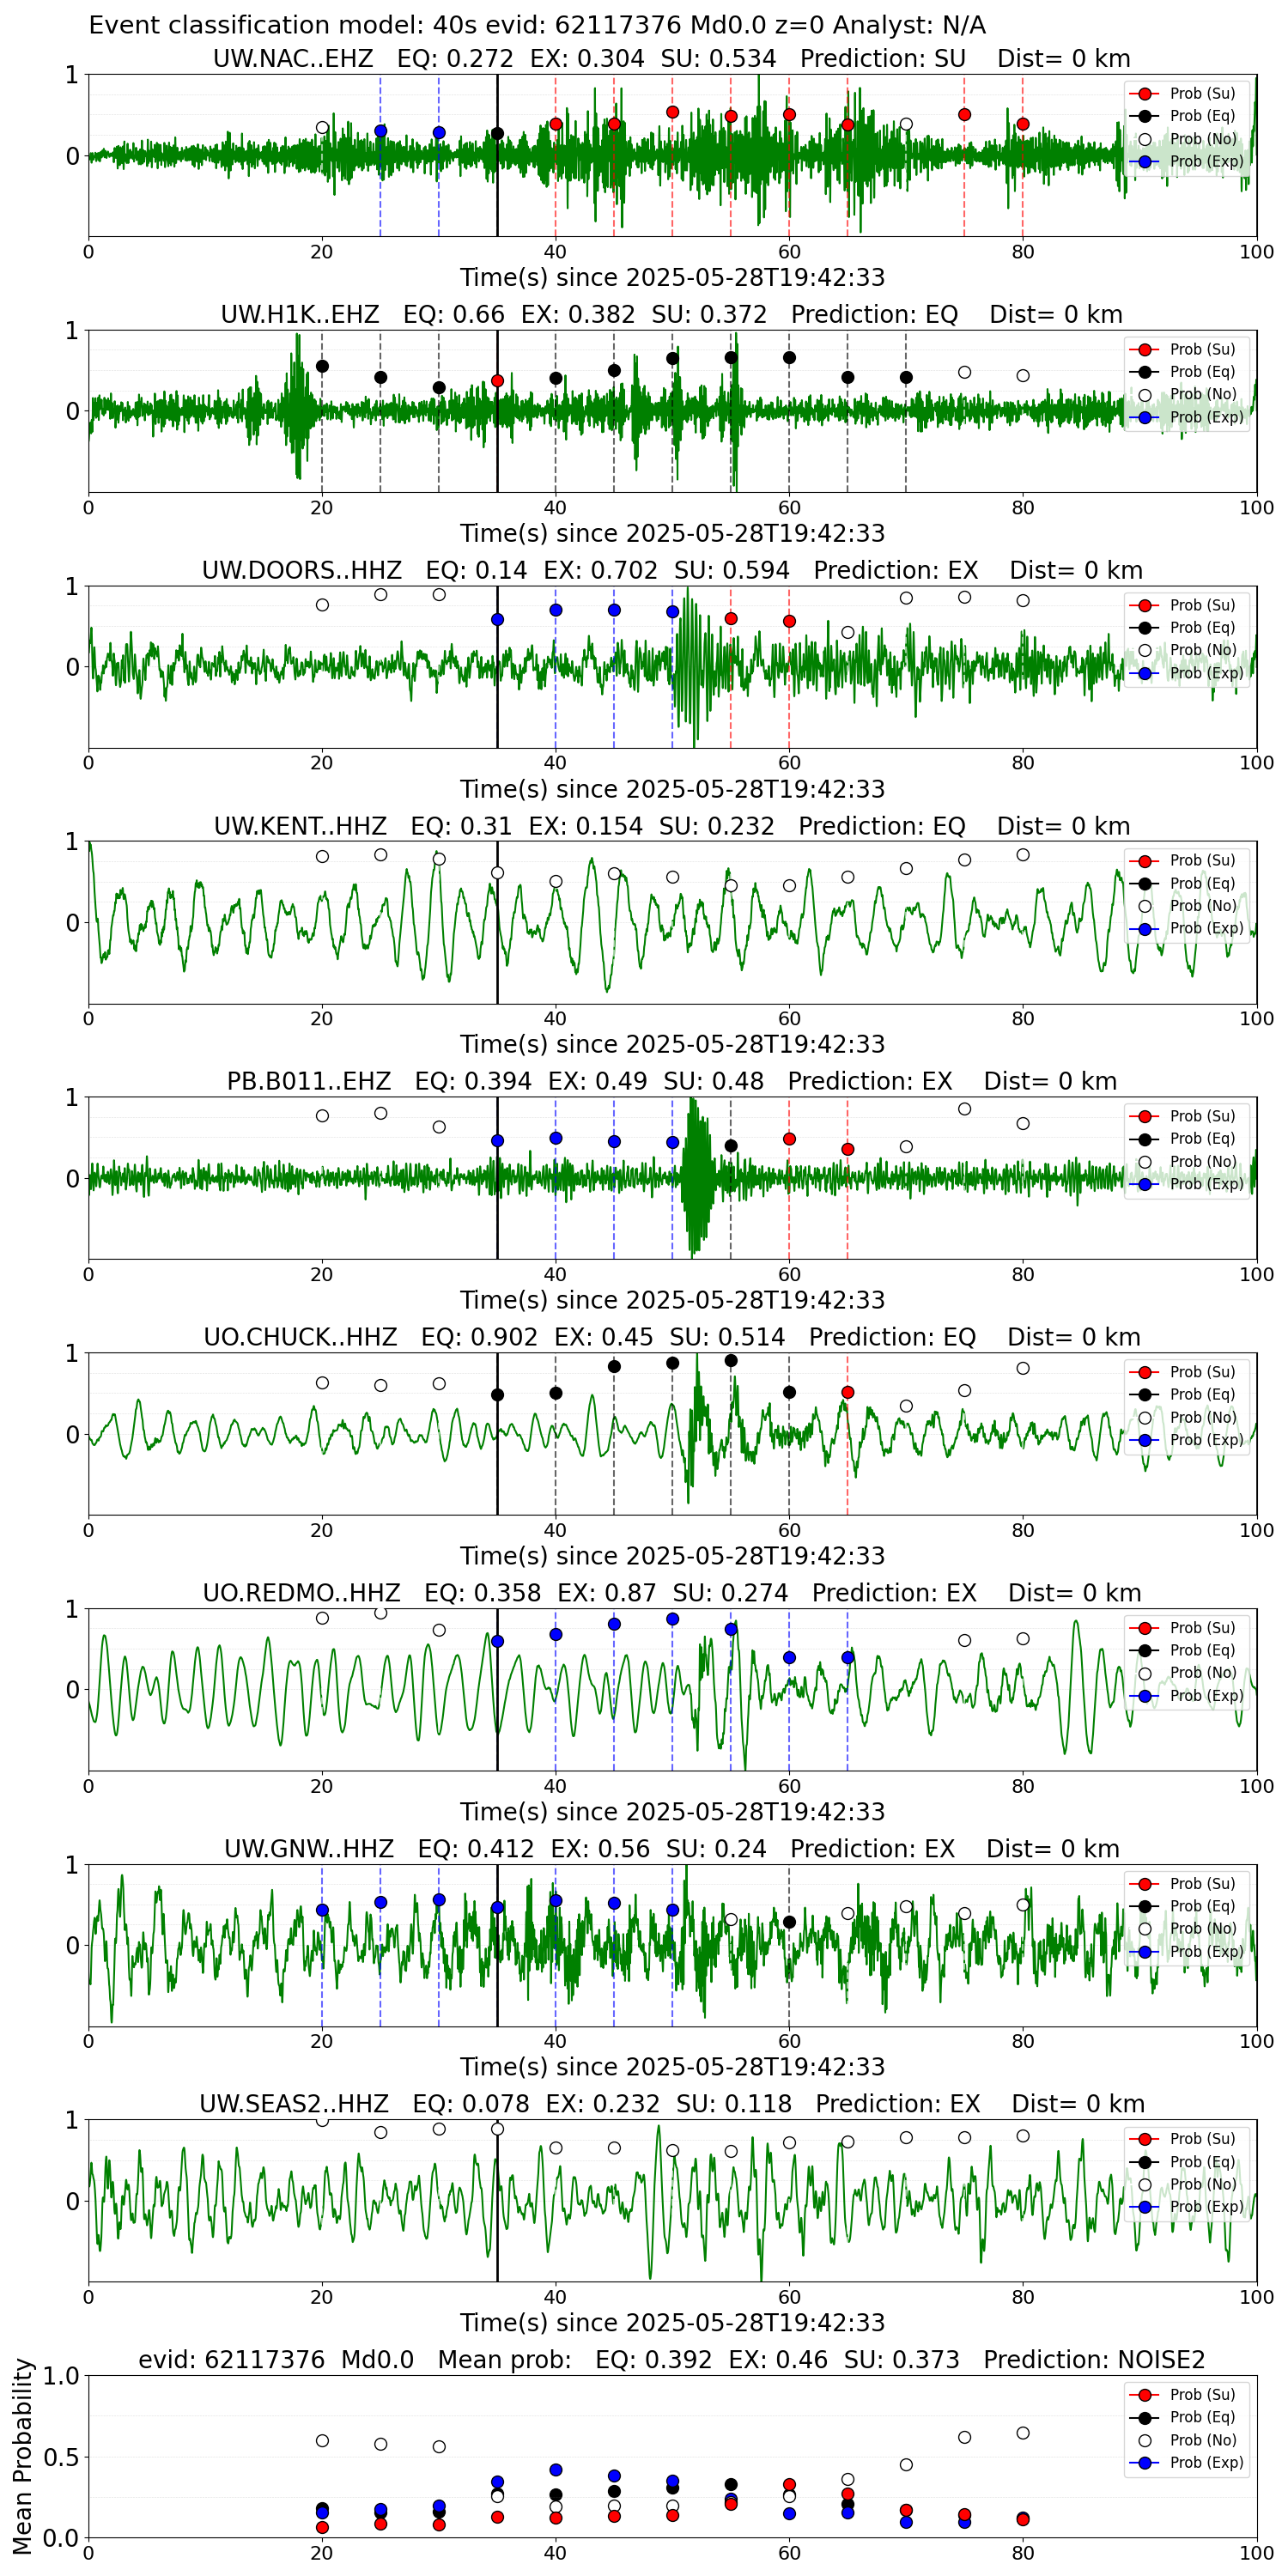The width and height of the screenshot is (1288, 2576).
Task: Click the red Su marker at 35 s in UW.H1K panel
Action: click(497, 381)
